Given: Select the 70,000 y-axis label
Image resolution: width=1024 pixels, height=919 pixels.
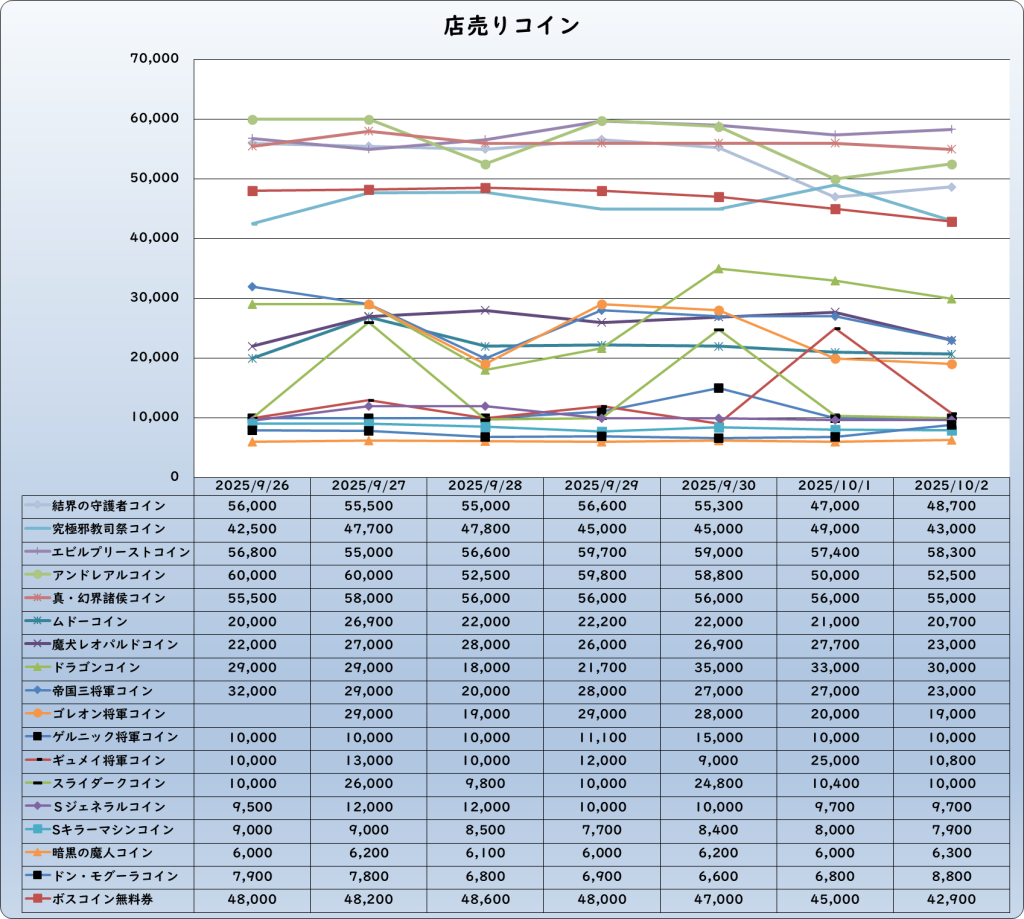Looking at the screenshot, I should click(155, 59).
